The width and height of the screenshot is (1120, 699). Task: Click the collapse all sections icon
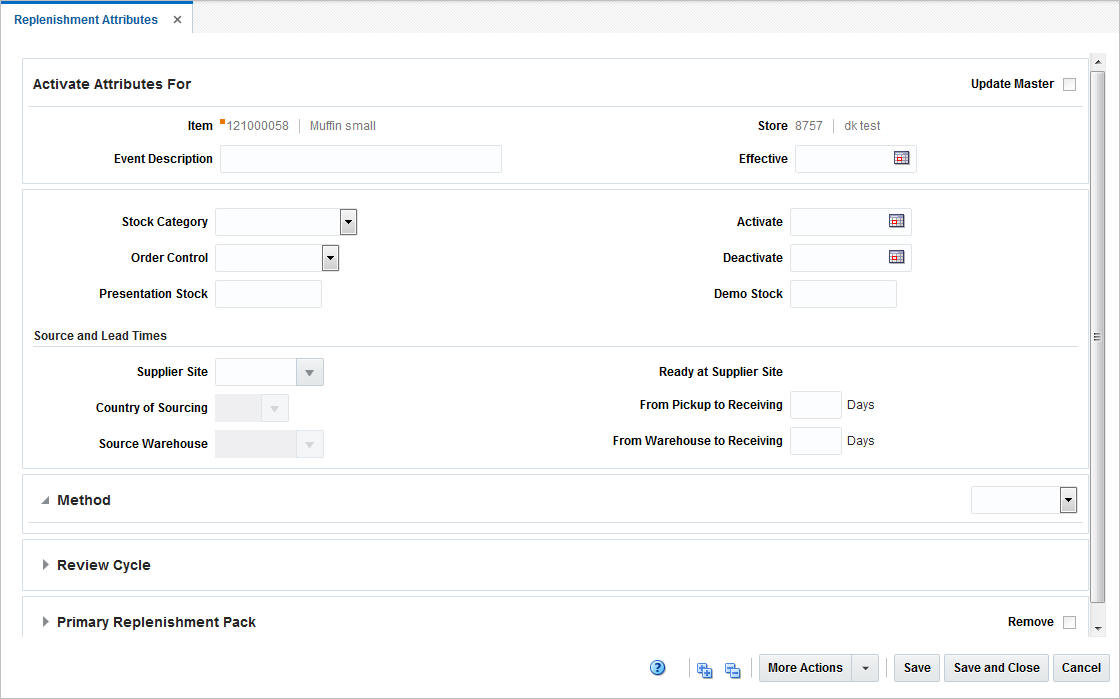[731, 669]
